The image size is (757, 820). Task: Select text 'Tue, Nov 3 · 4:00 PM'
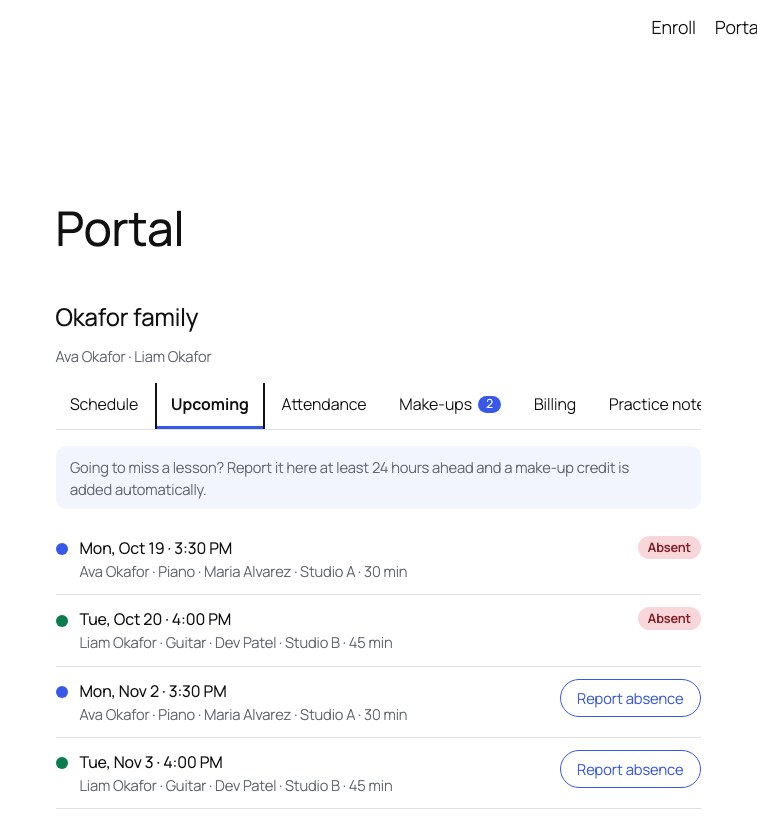[x=151, y=762]
